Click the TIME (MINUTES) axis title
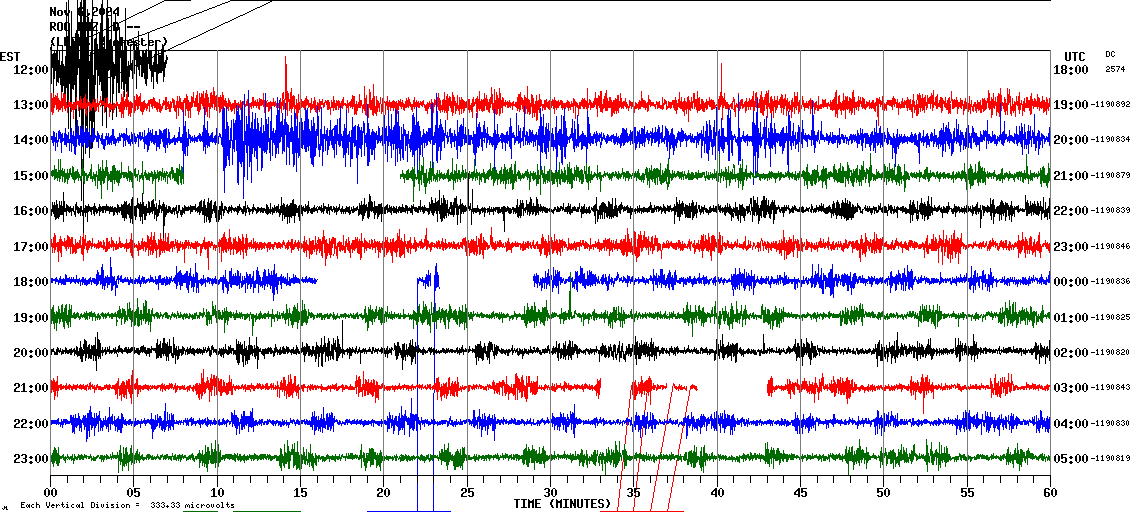 (x=562, y=504)
